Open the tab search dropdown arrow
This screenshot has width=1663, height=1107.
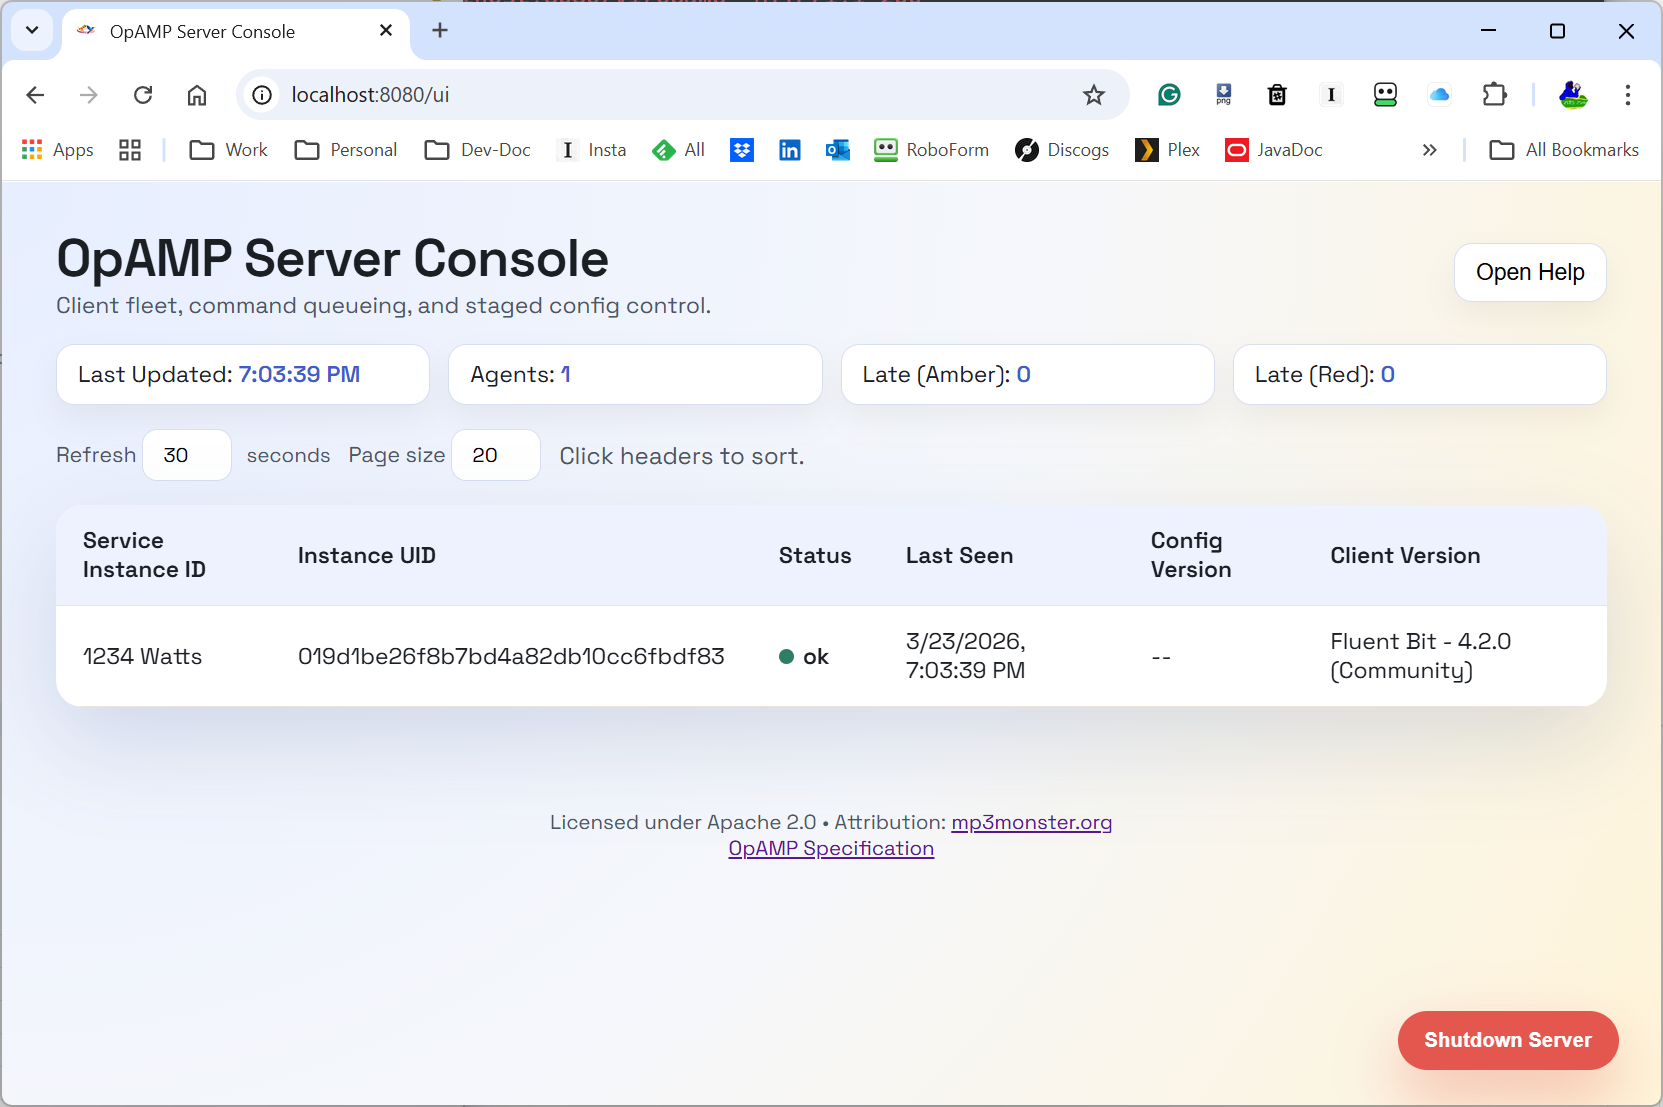pyautogui.click(x=32, y=30)
